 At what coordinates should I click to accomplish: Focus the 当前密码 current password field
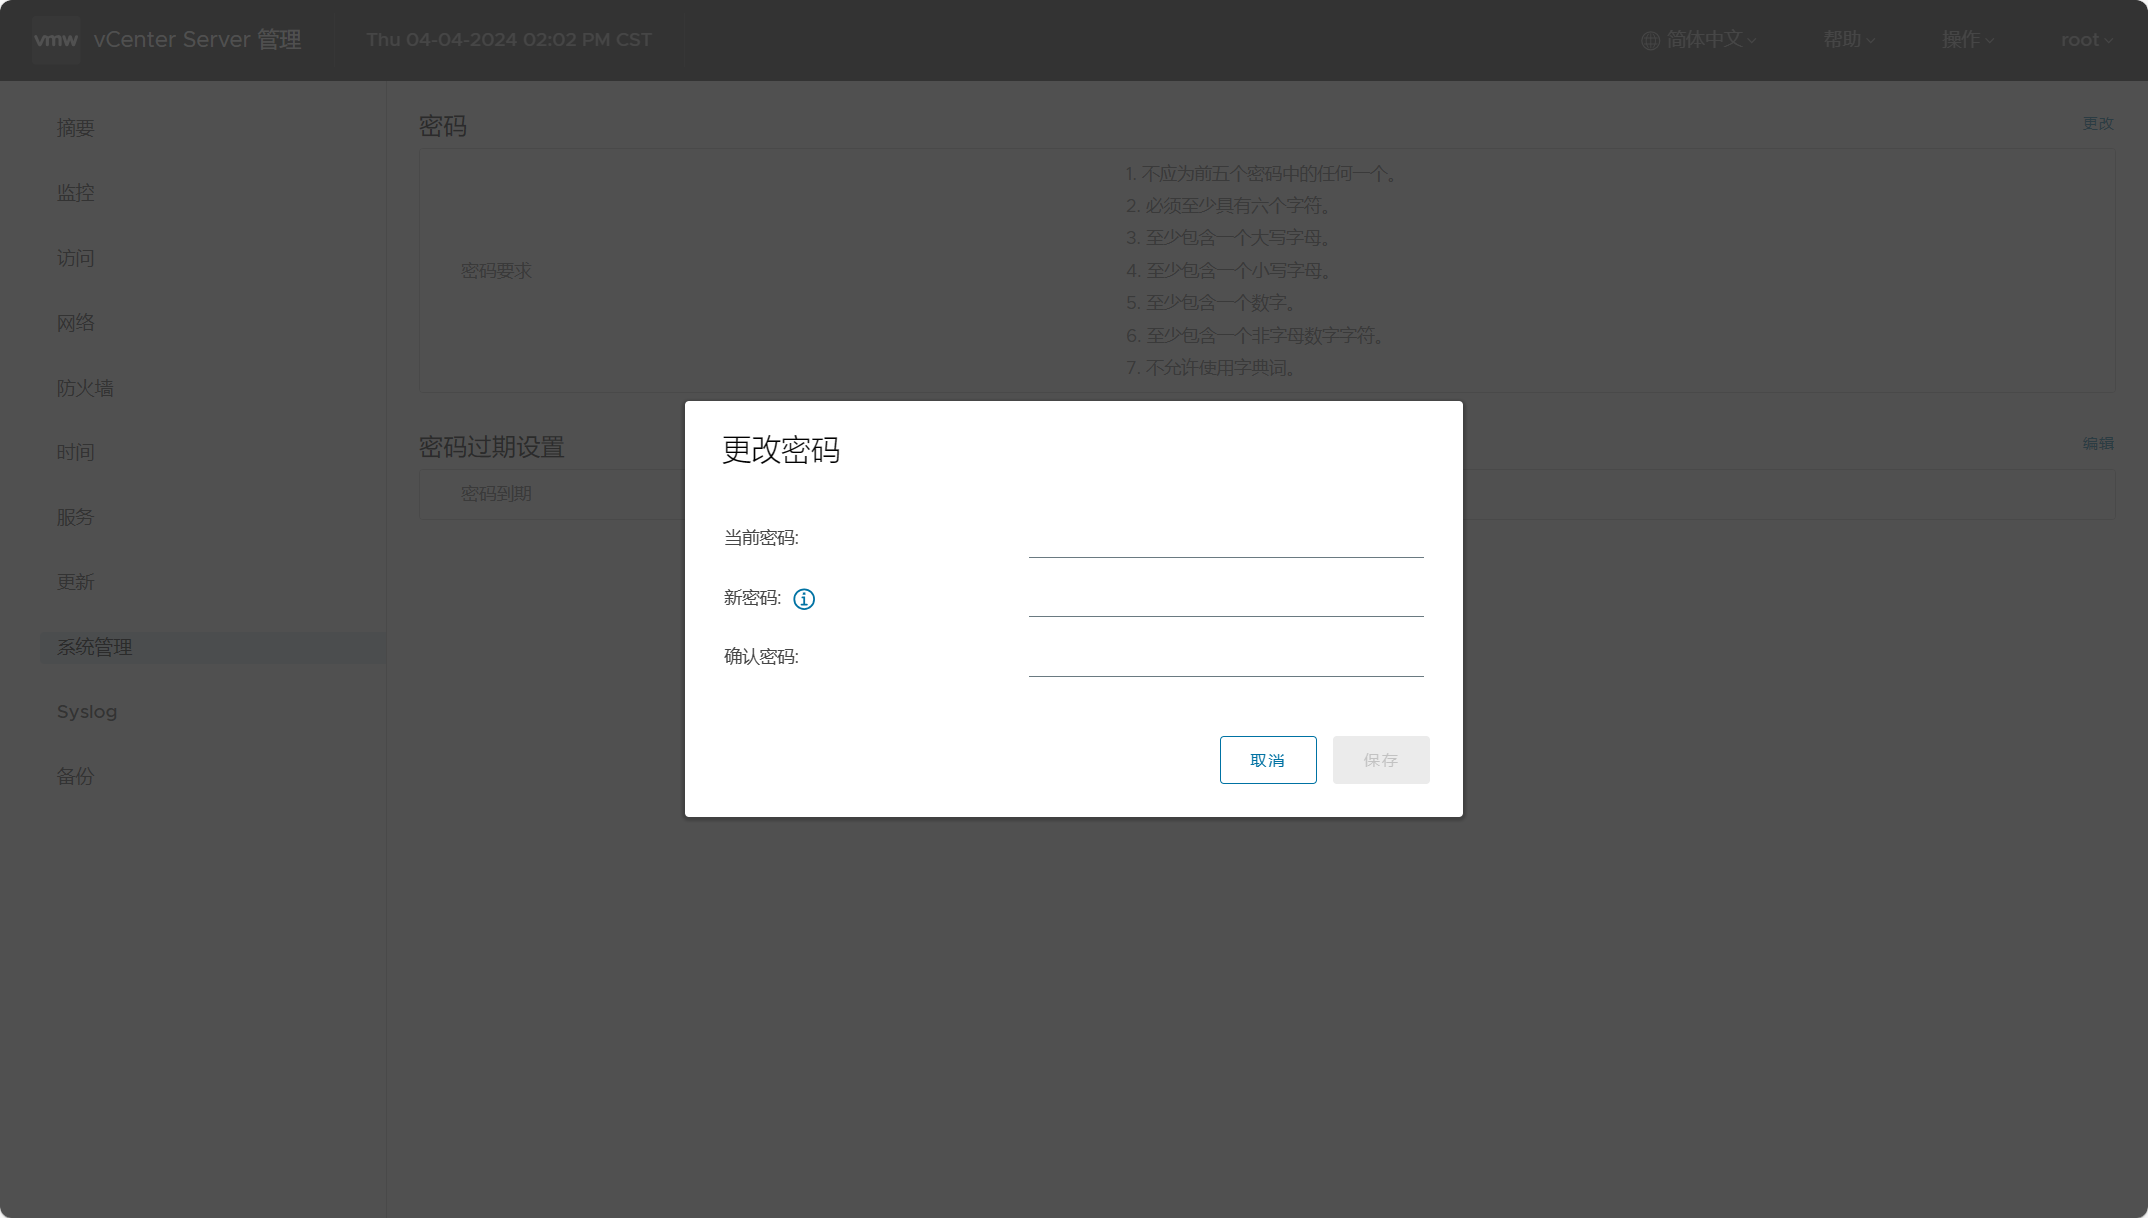click(1225, 540)
